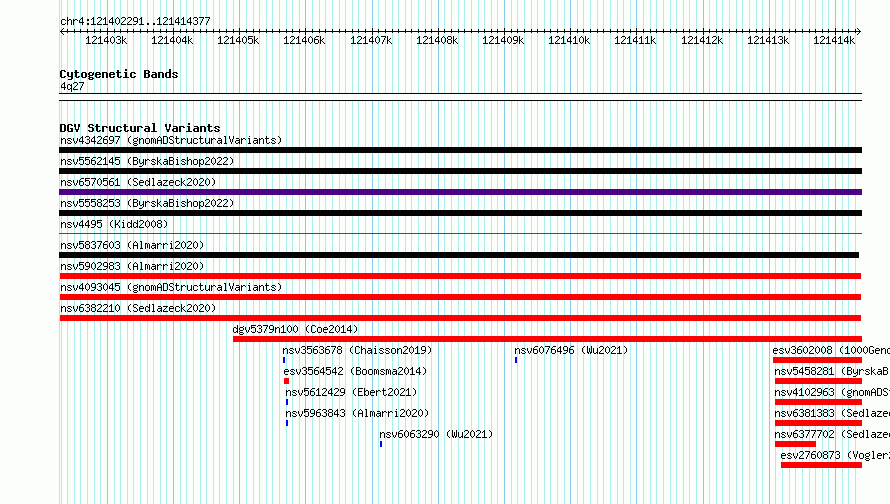Click the blue marker under nsv5612429
This screenshot has height=504, width=890.
tap(287, 402)
